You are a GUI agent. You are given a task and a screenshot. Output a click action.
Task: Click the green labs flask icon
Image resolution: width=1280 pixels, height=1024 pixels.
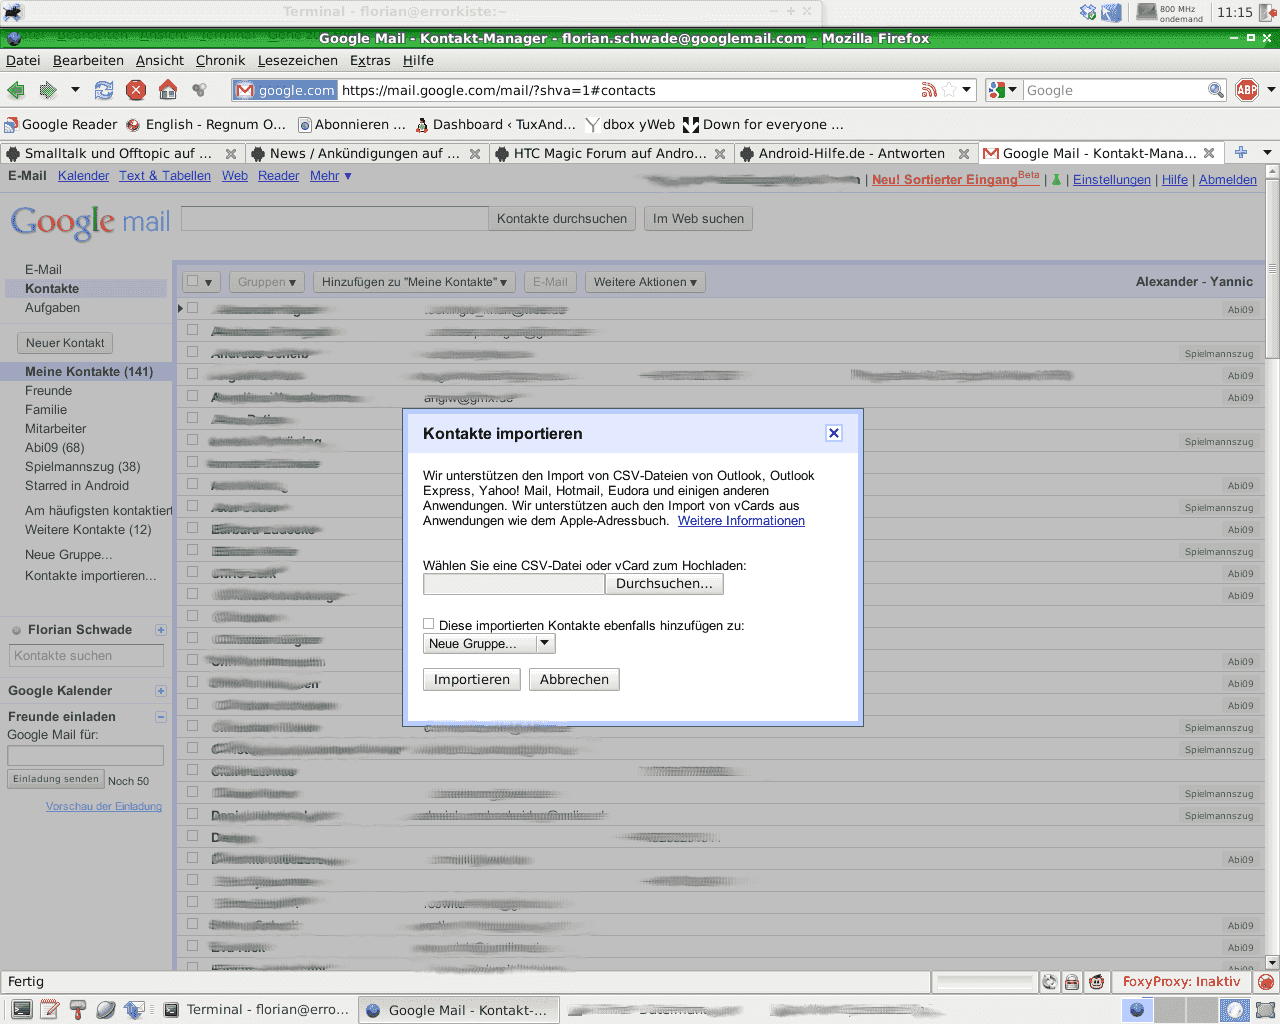coord(1056,180)
